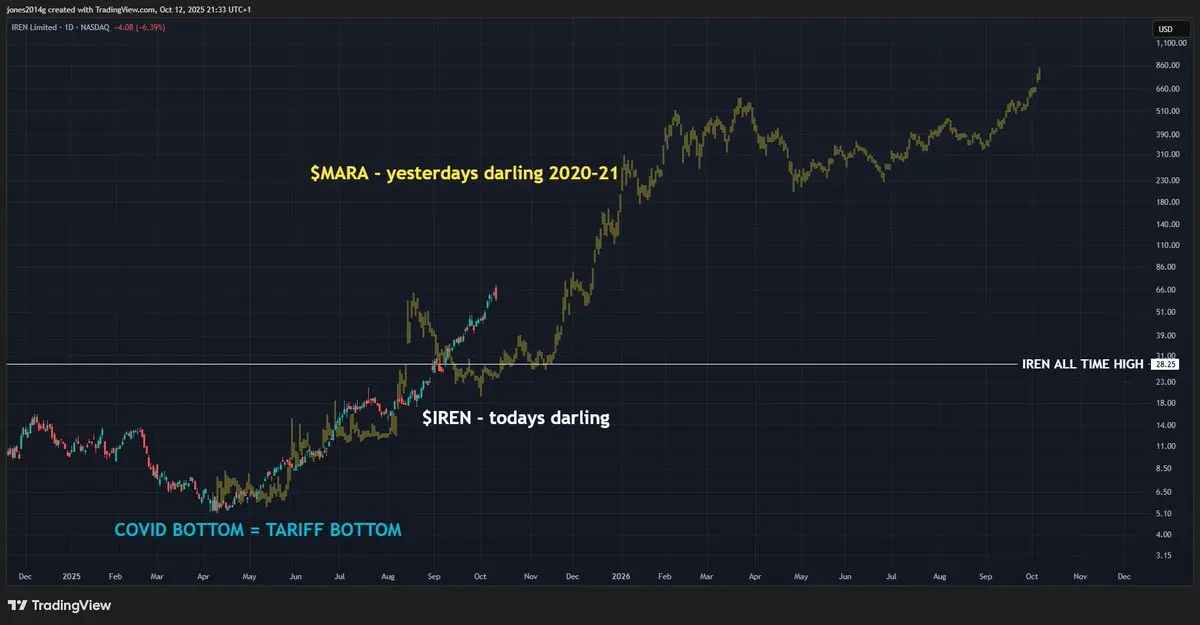Click the 3.15 price axis label

[x=1164, y=555]
